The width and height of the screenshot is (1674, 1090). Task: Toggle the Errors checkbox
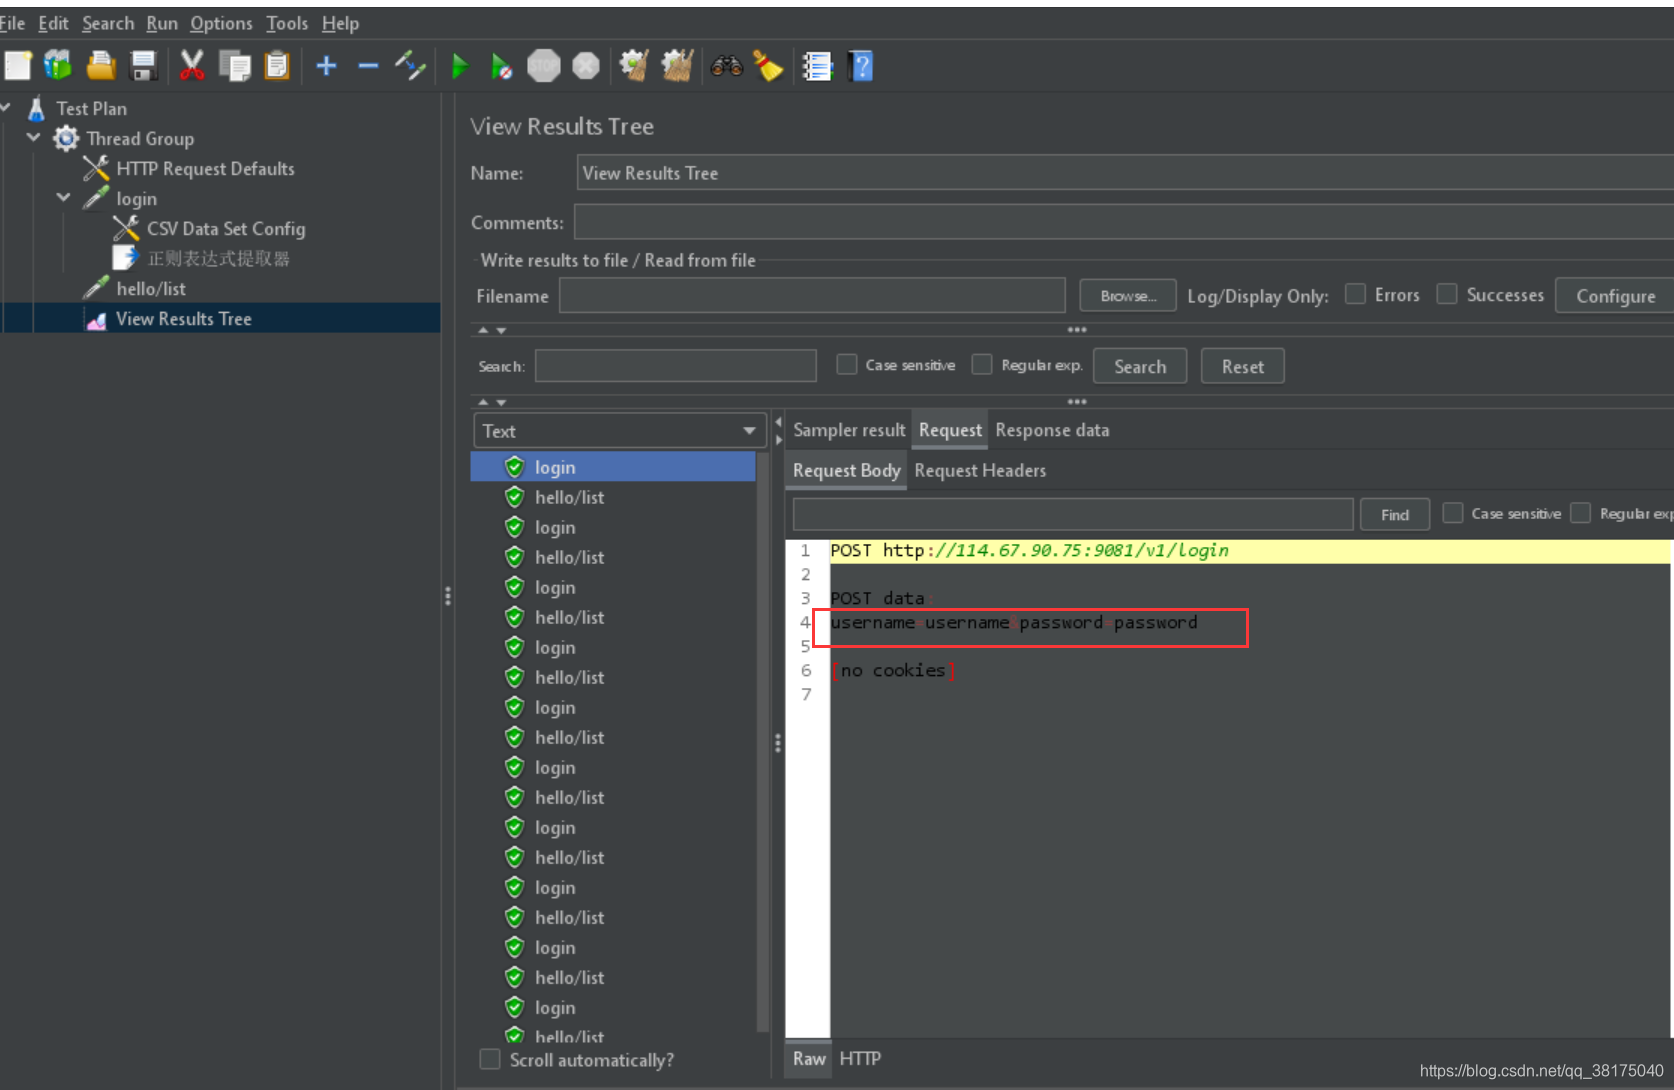pyautogui.click(x=1355, y=294)
